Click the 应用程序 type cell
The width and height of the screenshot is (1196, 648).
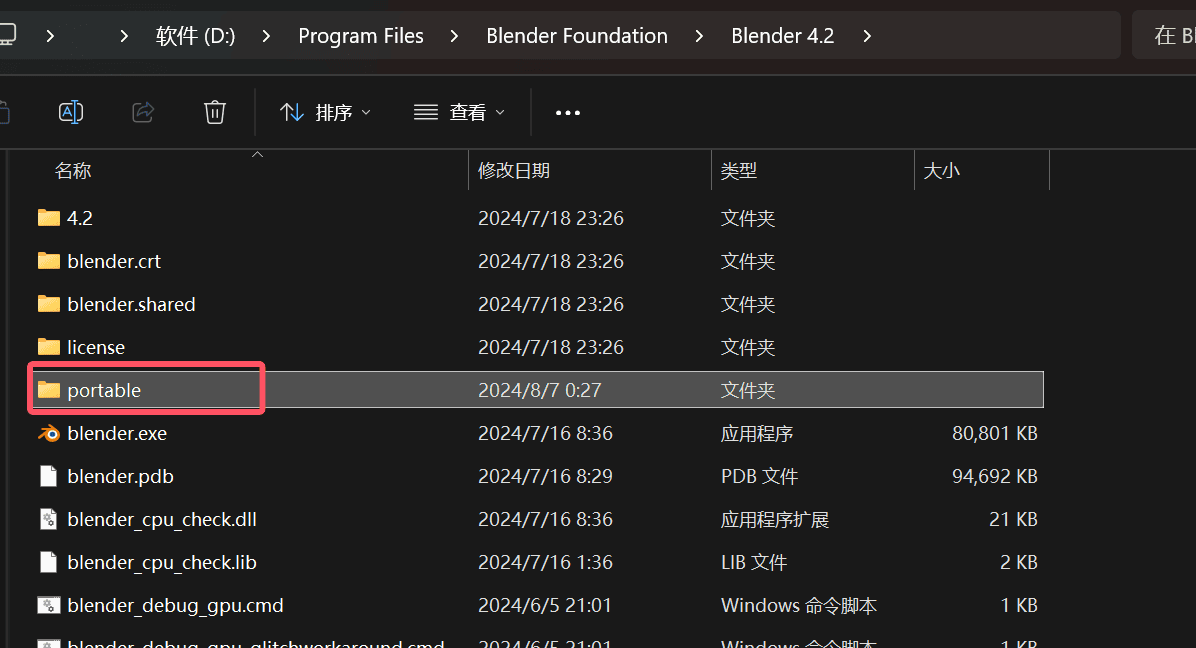(757, 433)
